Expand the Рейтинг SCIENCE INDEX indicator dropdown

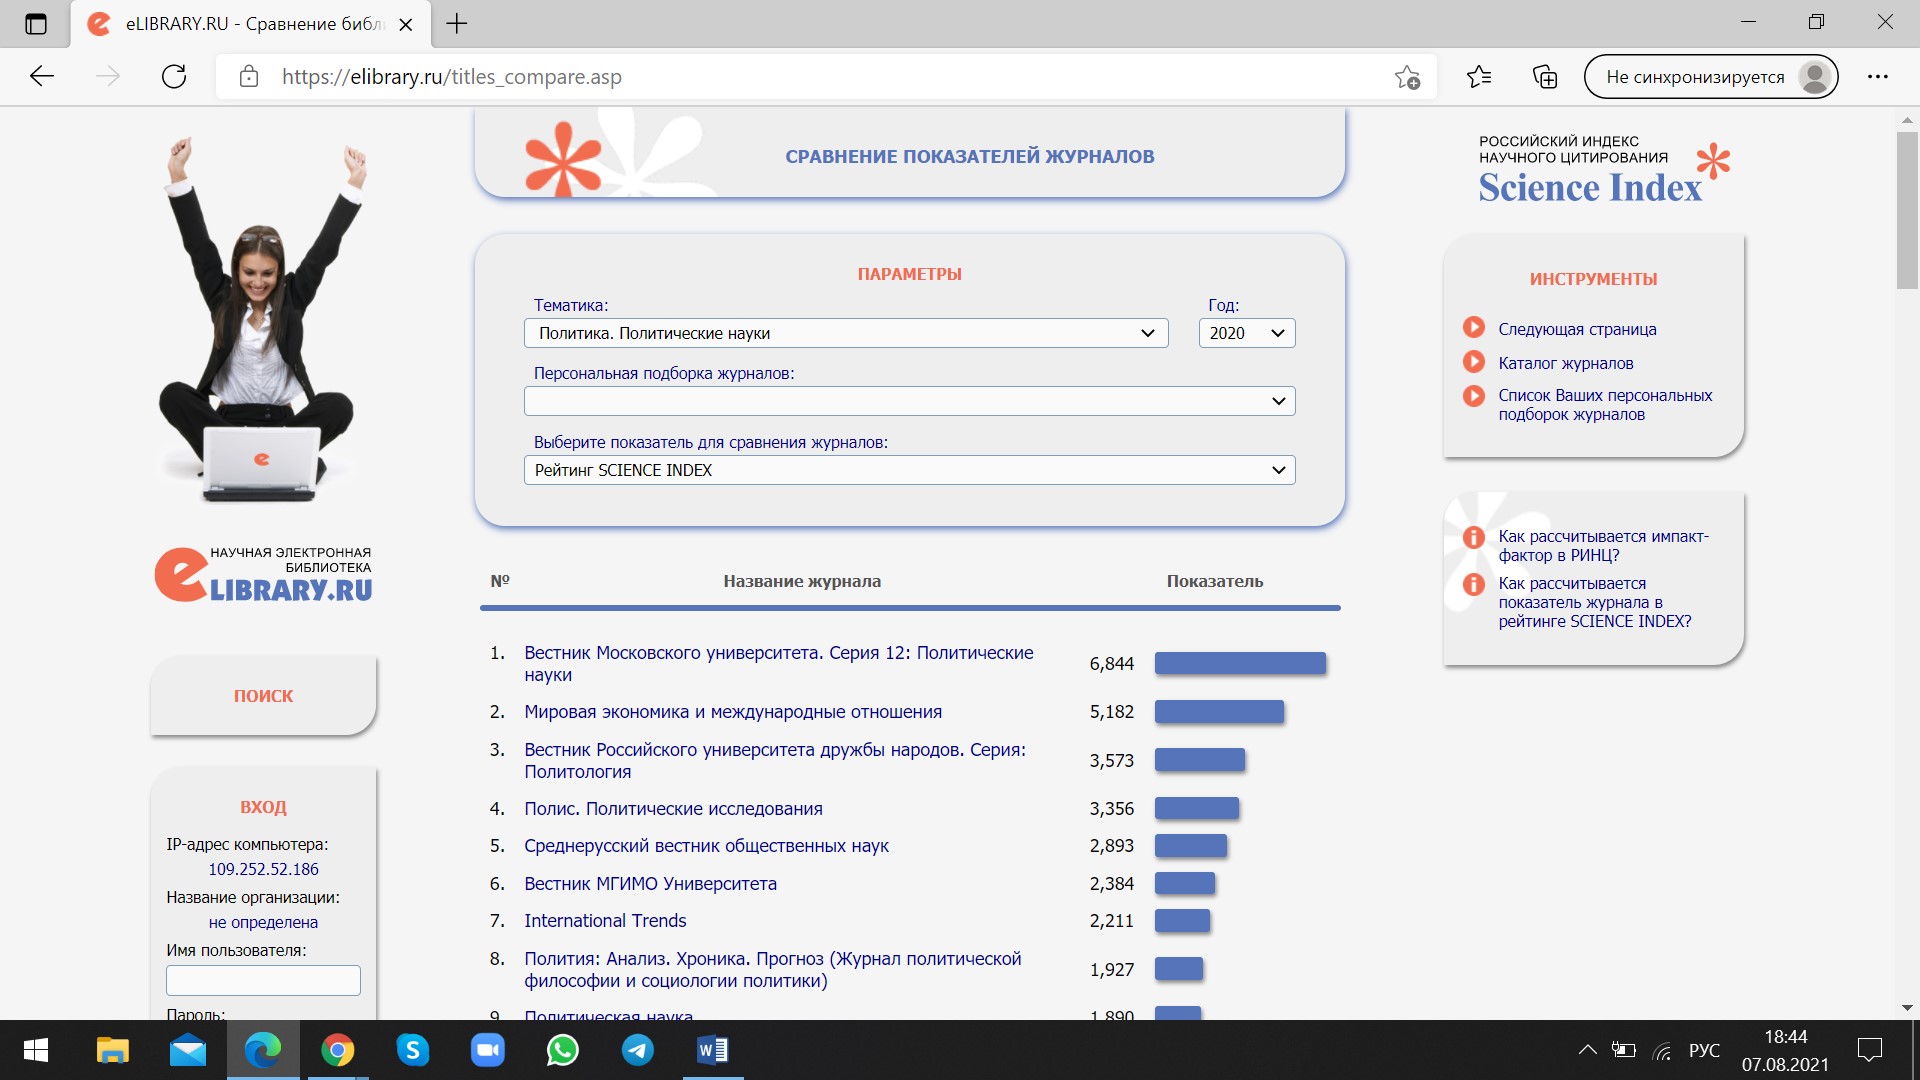908,470
